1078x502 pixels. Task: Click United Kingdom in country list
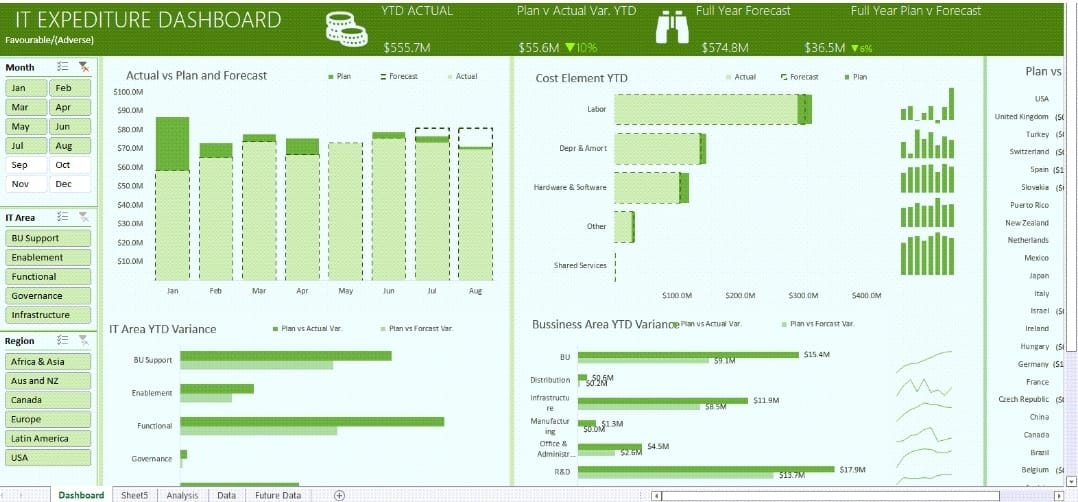[1022, 117]
